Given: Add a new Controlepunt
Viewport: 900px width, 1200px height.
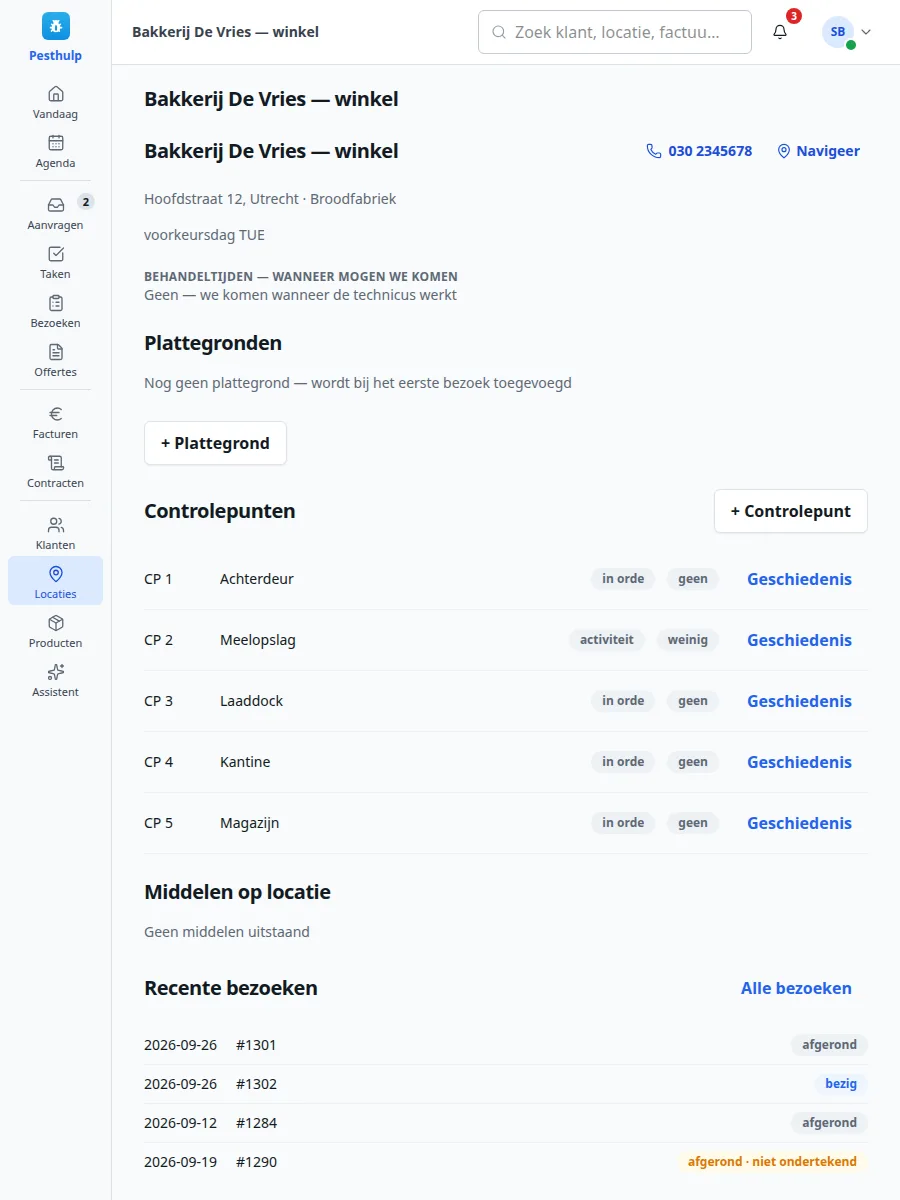Looking at the screenshot, I should coord(790,511).
